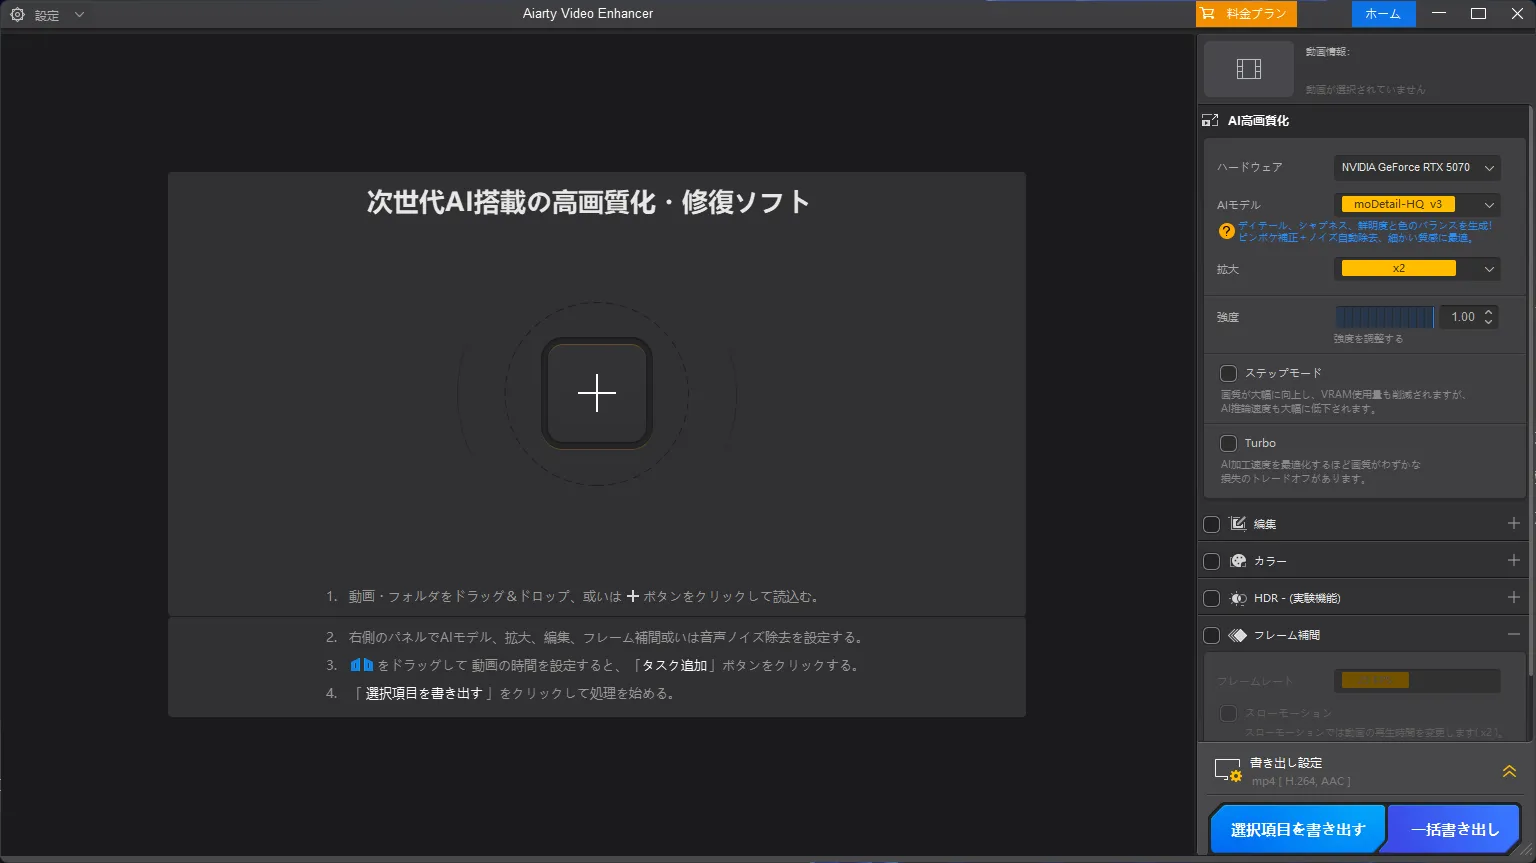Select the 編集 pencil edit icon
This screenshot has width=1536, height=863.
[x=1239, y=523]
